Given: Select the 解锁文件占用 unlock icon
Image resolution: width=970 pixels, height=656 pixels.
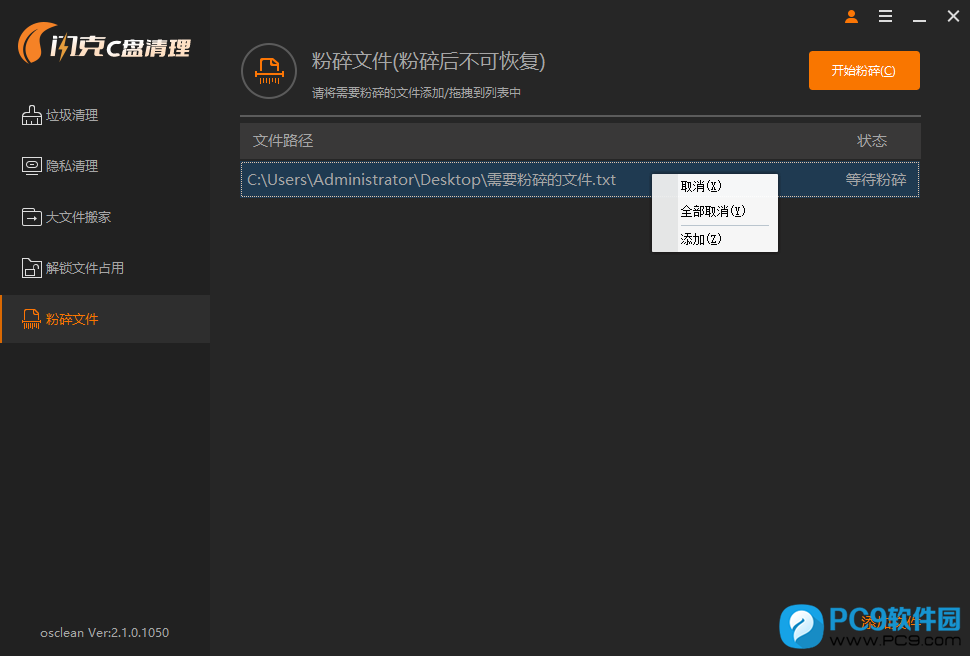Looking at the screenshot, I should 32,268.
